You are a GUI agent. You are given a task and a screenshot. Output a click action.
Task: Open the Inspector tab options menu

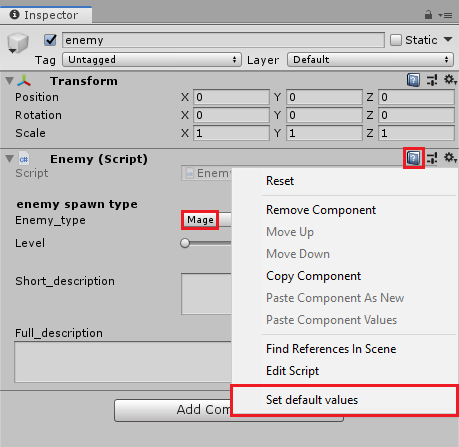445,15
